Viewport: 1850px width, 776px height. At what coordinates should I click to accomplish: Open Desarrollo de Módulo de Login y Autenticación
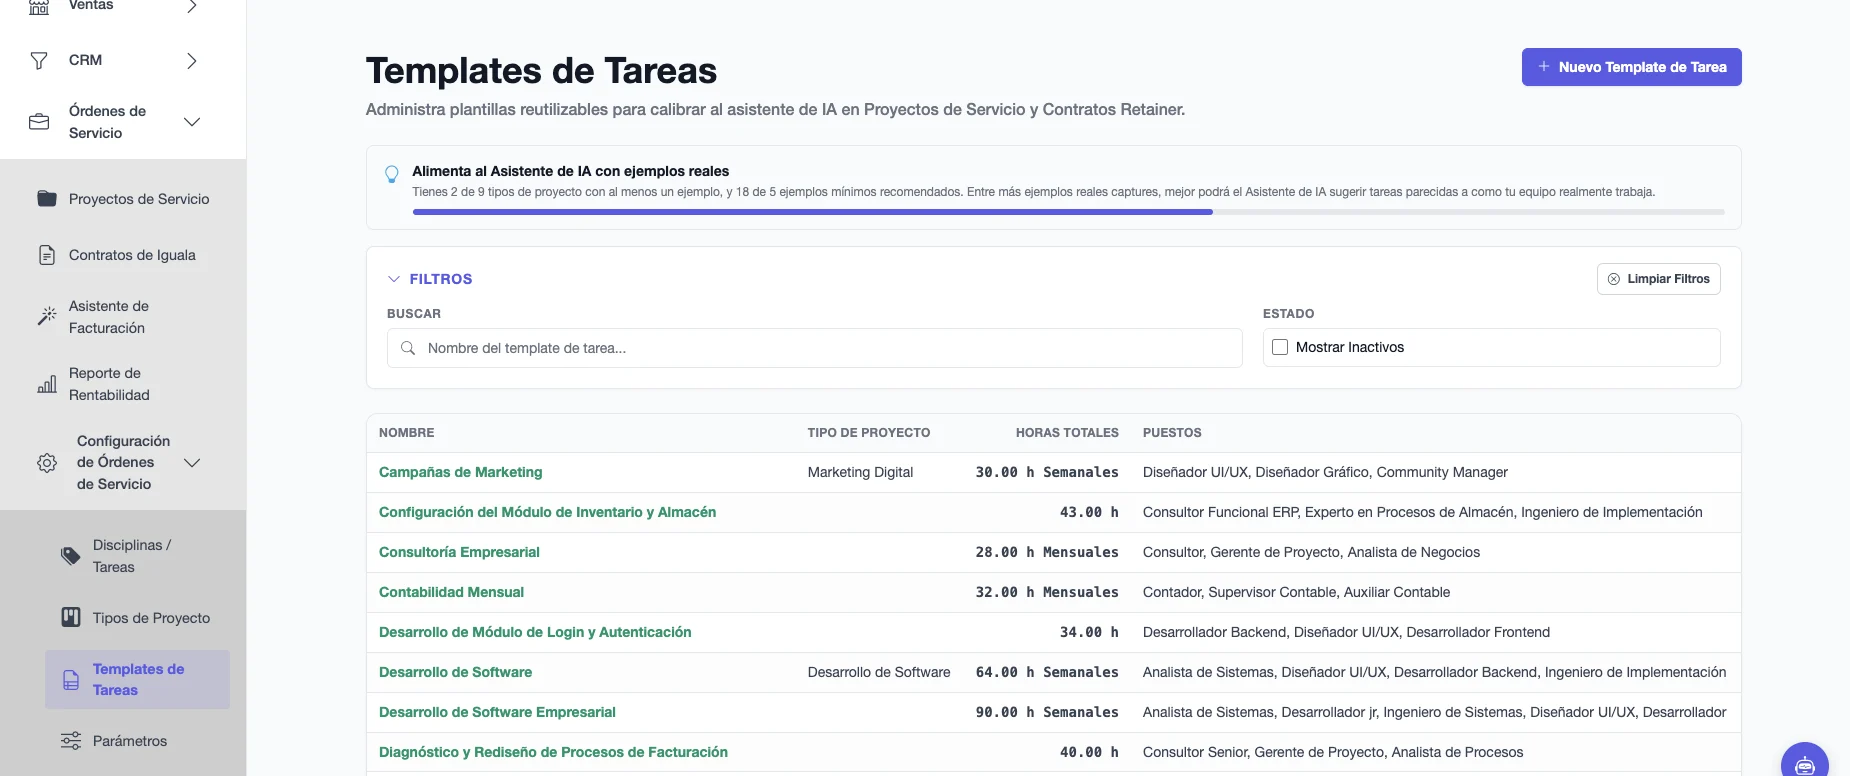(535, 632)
